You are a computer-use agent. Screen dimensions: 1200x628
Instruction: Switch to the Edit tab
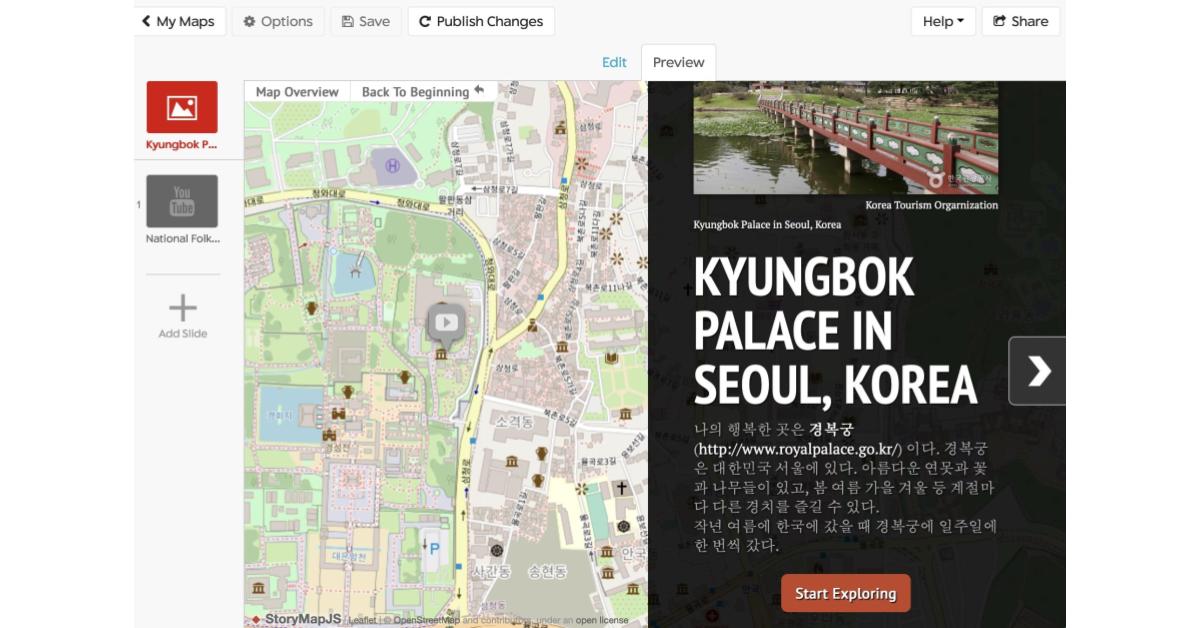tap(613, 61)
